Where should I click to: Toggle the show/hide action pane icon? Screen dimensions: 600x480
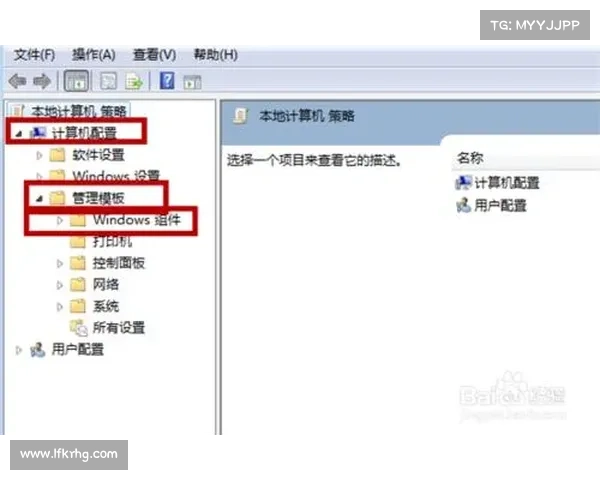tap(192, 82)
